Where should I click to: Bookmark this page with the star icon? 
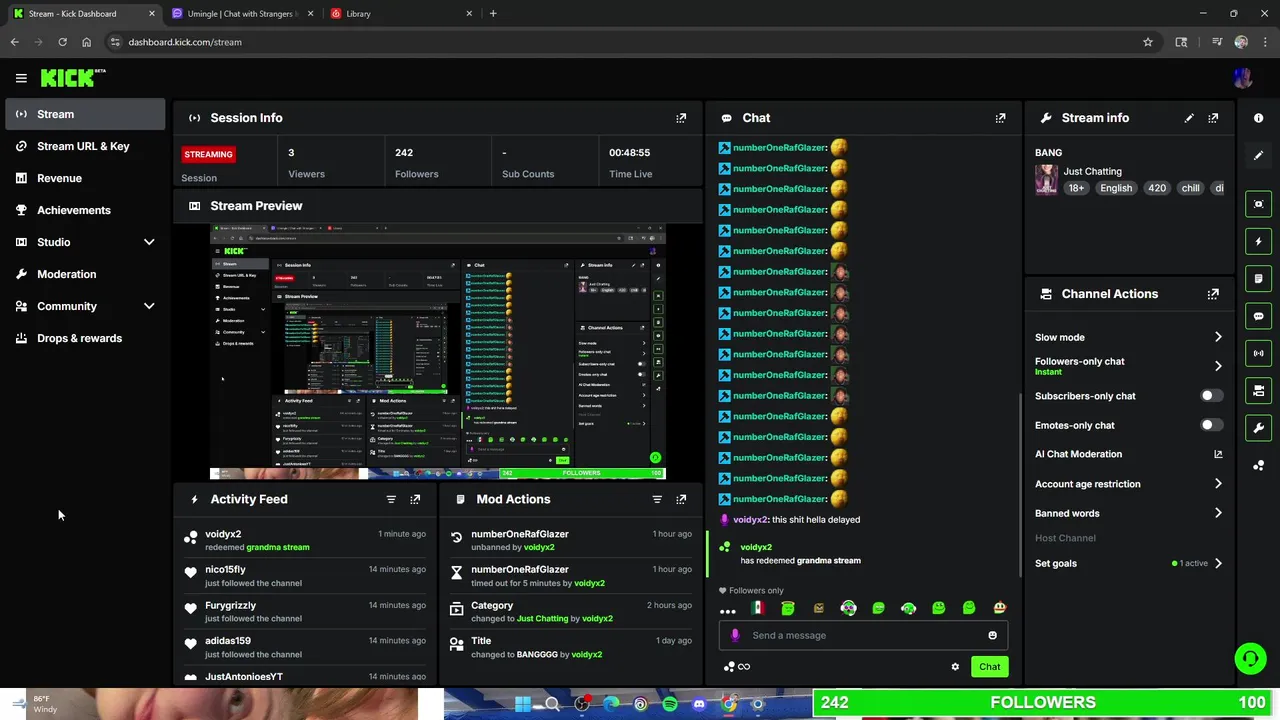(x=1148, y=42)
